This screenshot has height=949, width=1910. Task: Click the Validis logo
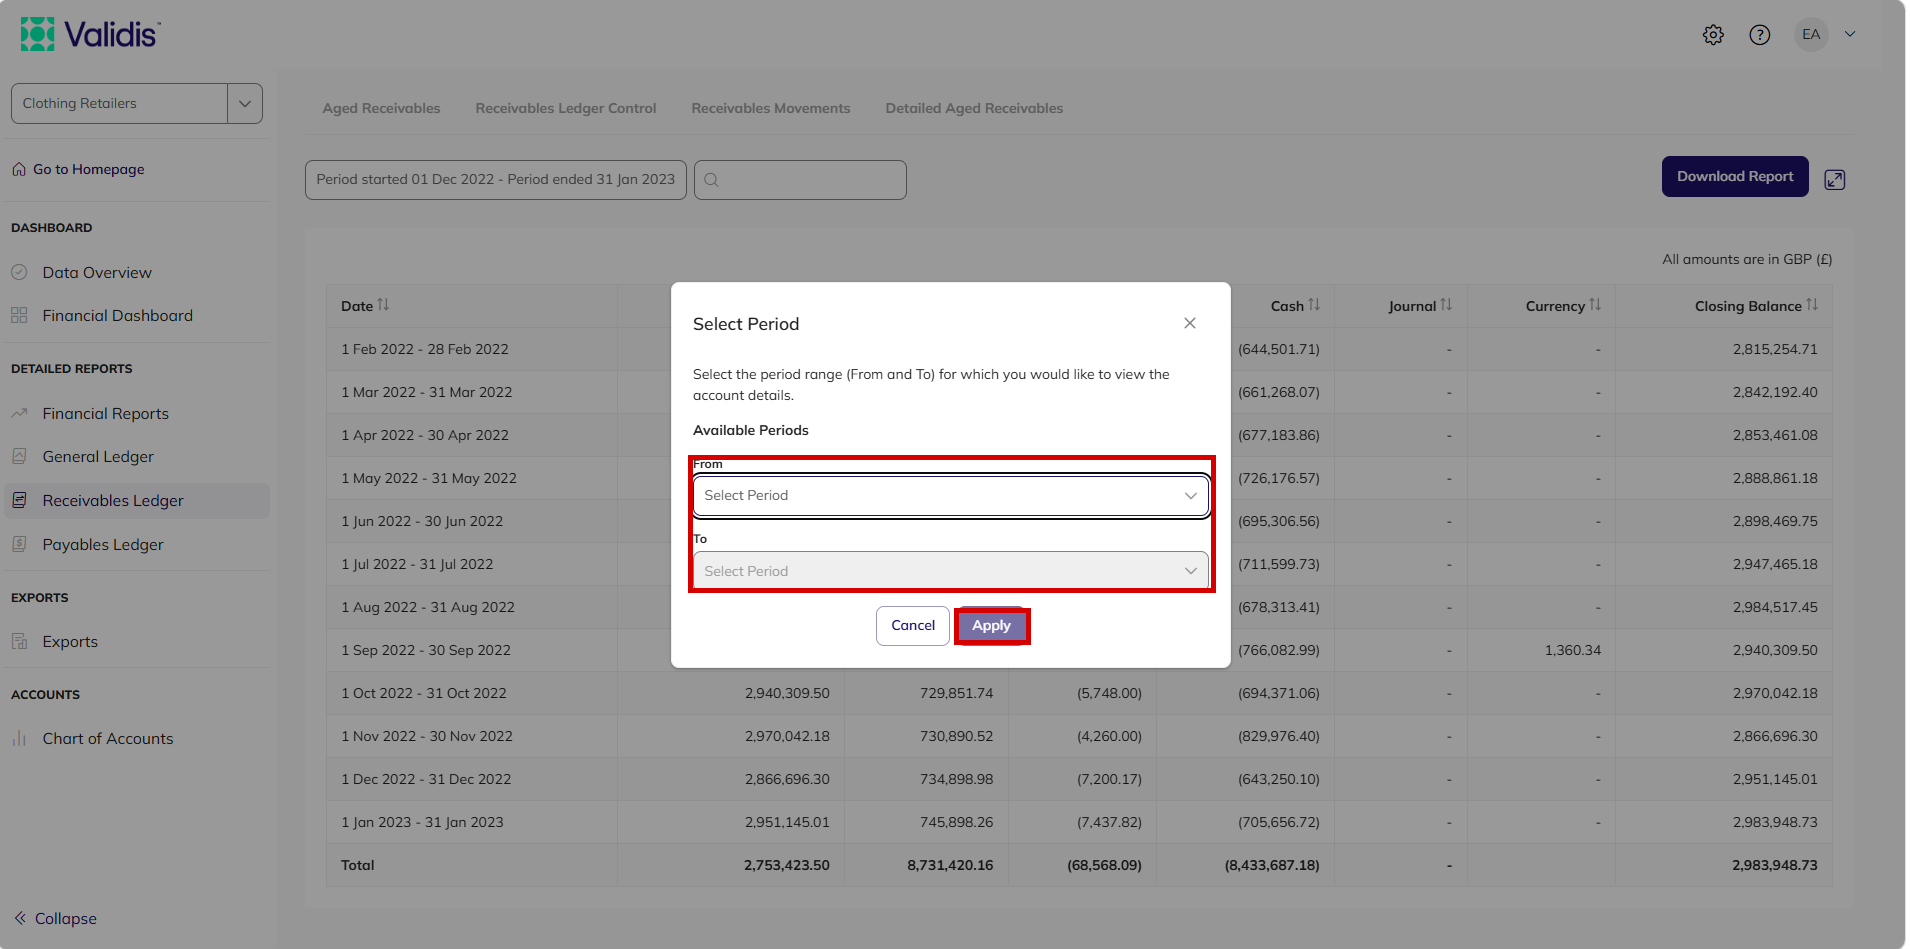pyautogui.click(x=90, y=34)
